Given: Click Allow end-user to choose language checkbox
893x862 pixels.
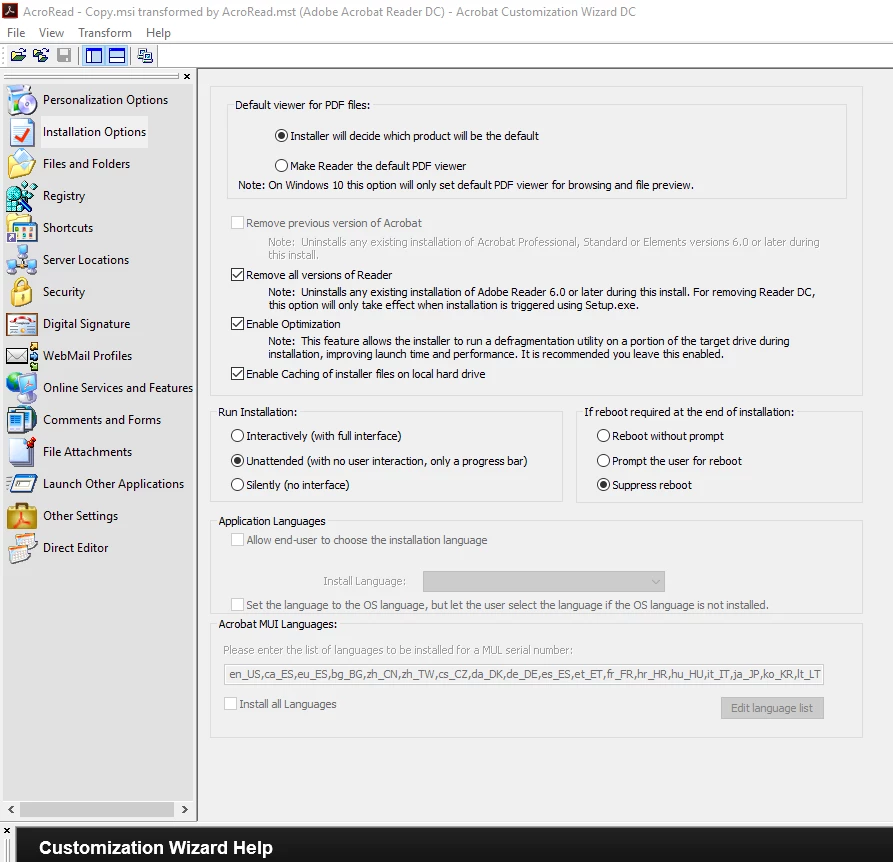Looking at the screenshot, I should 237,540.
